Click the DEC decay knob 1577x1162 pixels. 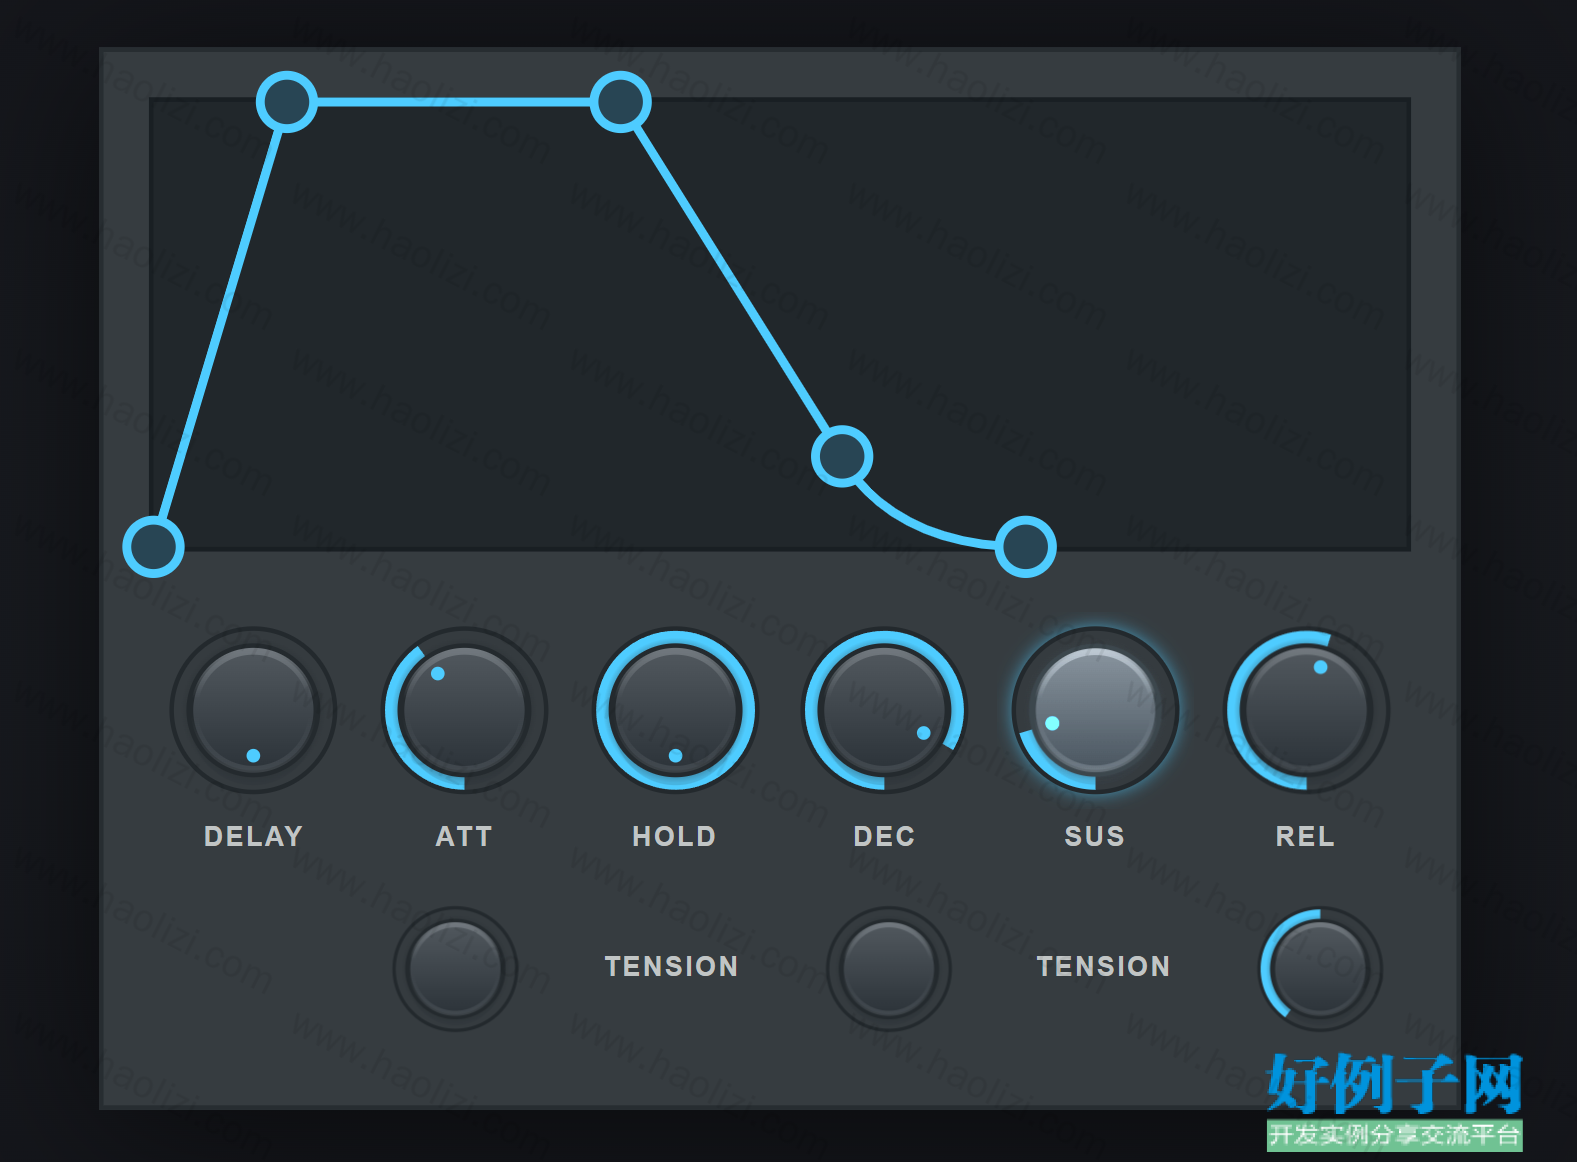(x=885, y=710)
